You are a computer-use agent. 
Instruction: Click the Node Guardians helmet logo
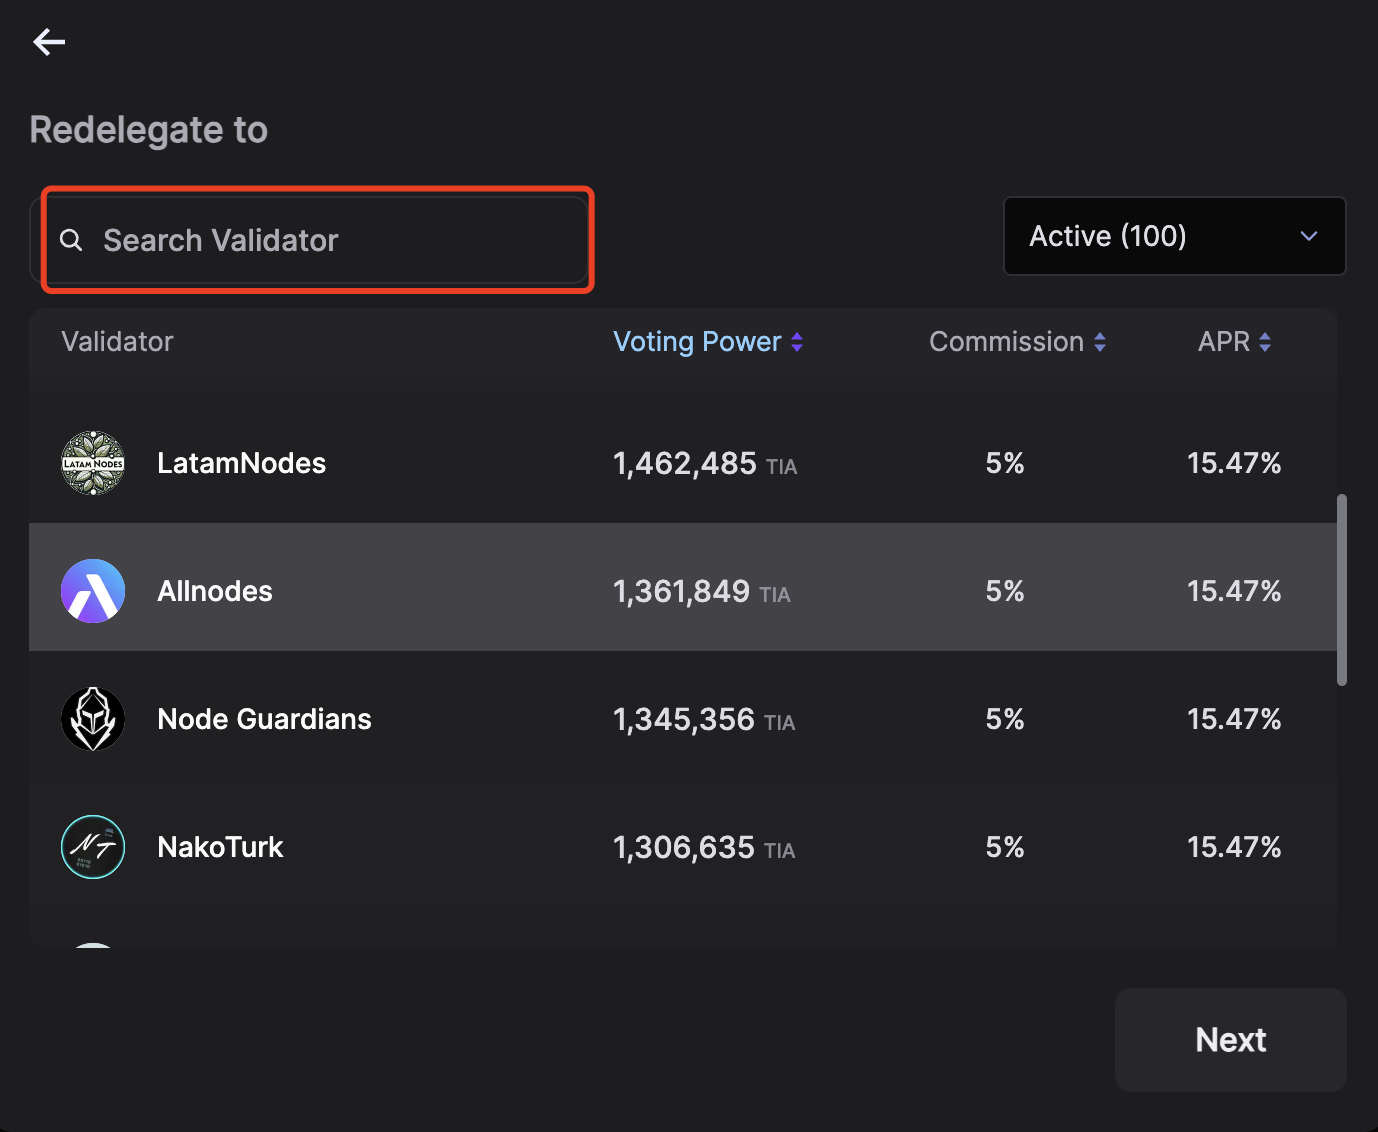tap(93, 719)
